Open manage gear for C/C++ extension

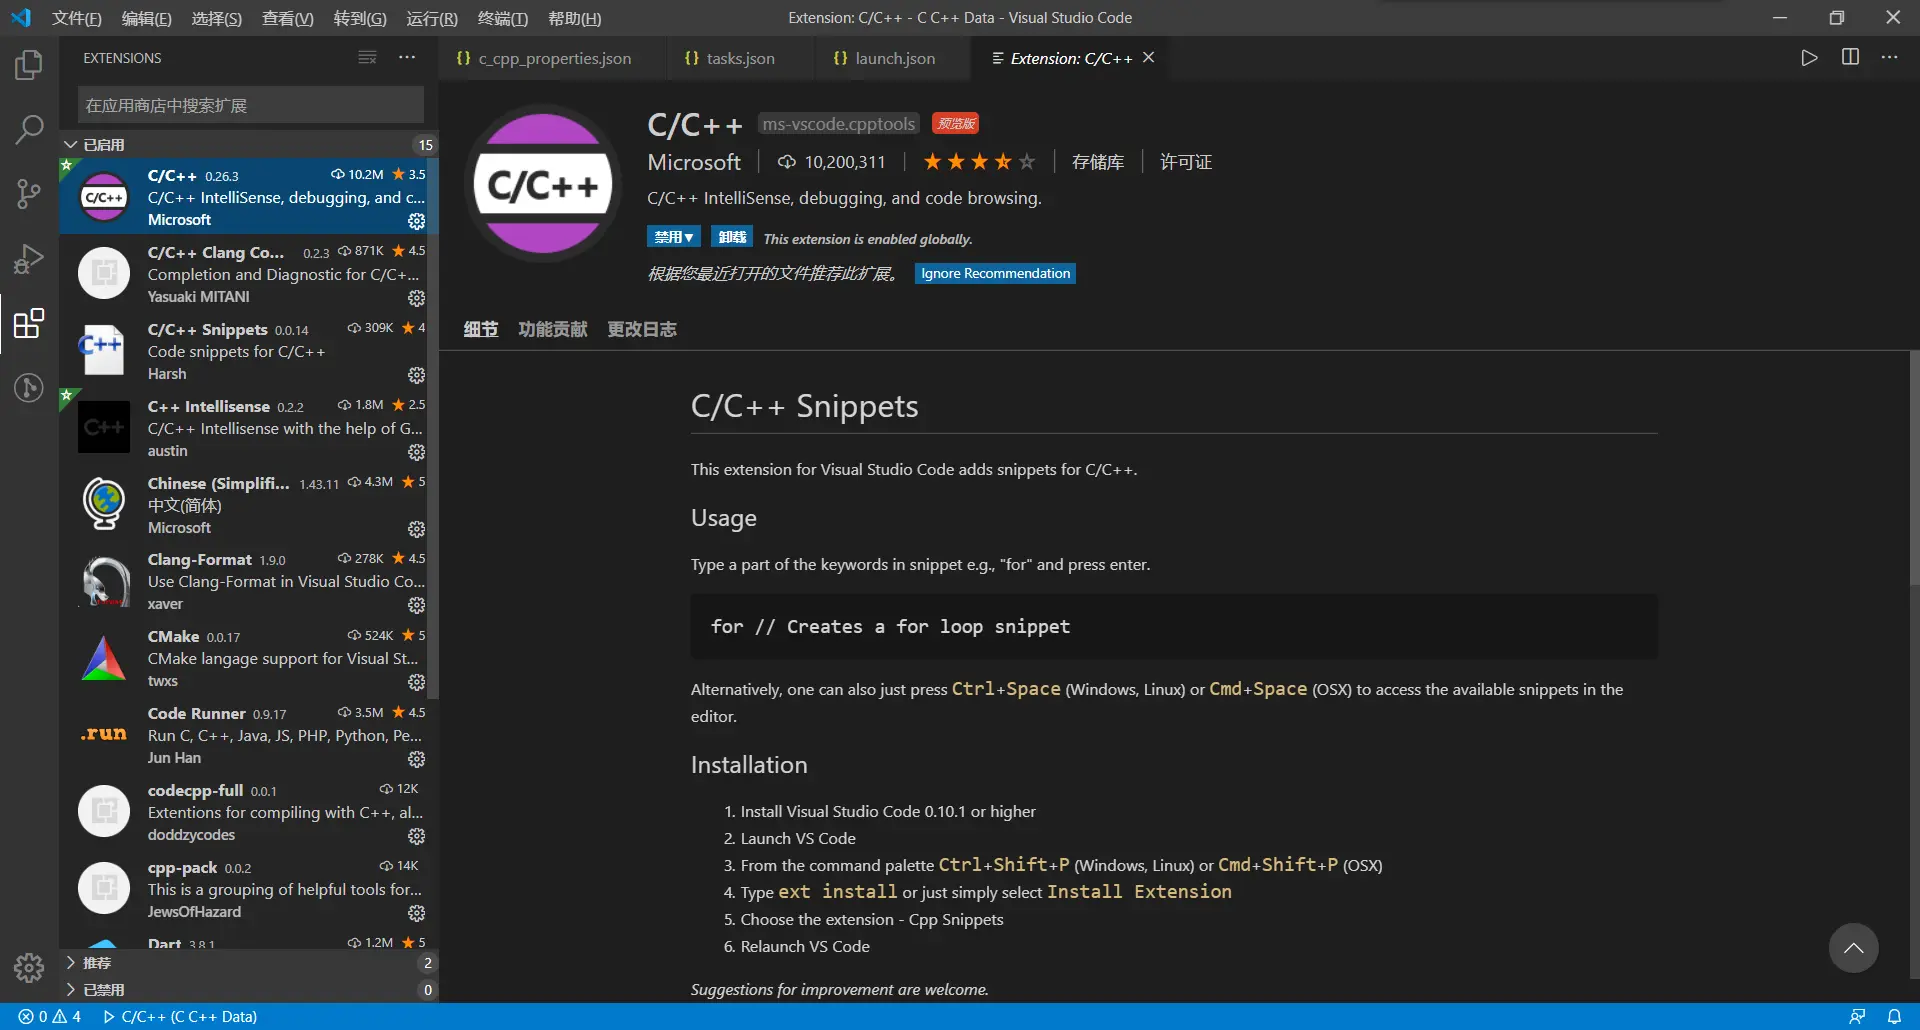pyautogui.click(x=417, y=221)
